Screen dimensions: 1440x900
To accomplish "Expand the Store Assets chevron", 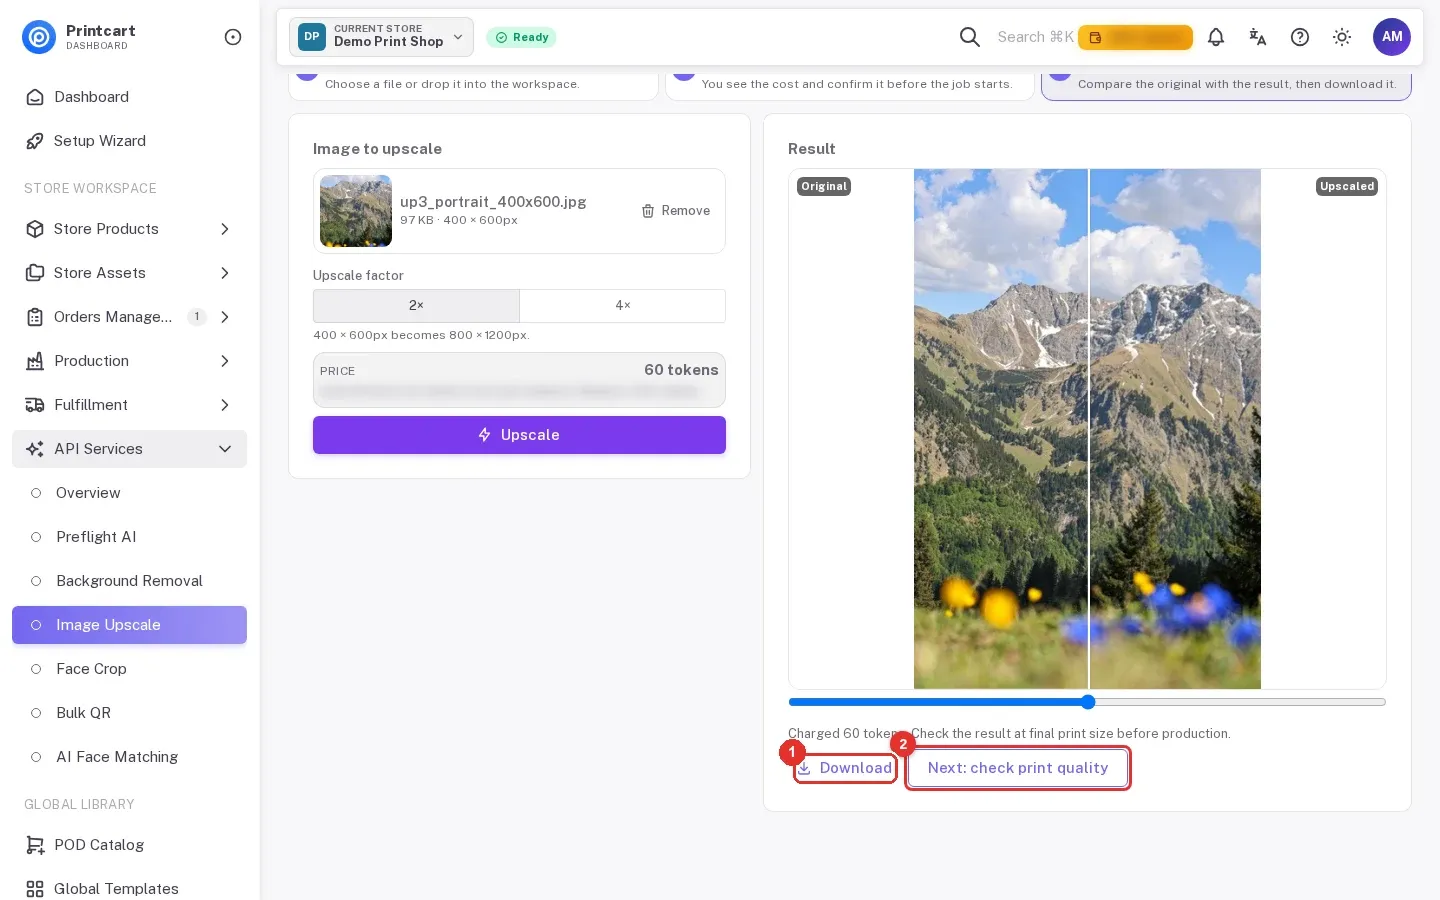I will point(225,273).
